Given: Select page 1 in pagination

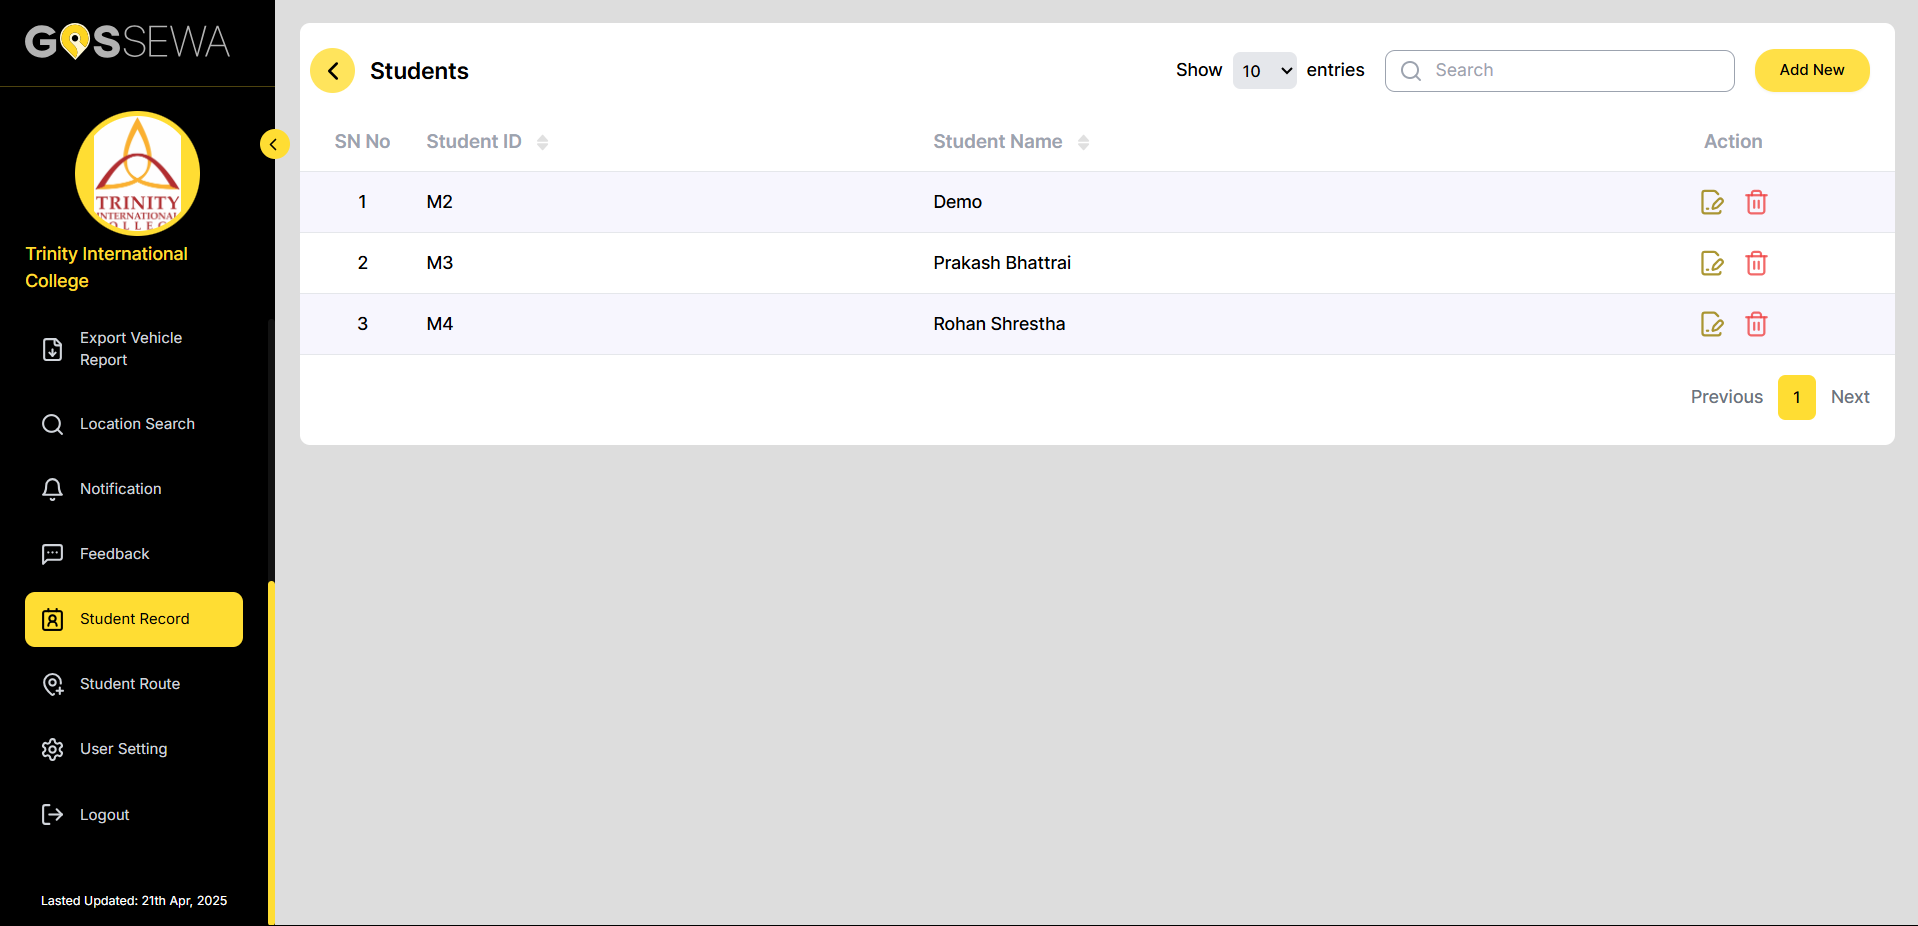Looking at the screenshot, I should click(x=1797, y=397).
